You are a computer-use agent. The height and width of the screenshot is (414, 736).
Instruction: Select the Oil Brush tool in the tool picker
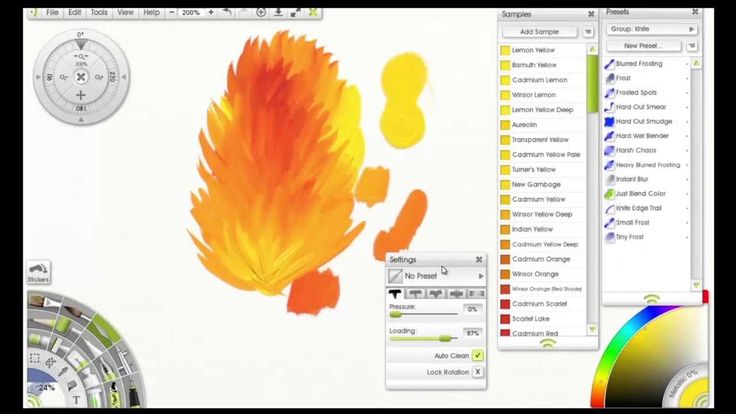click(46, 303)
